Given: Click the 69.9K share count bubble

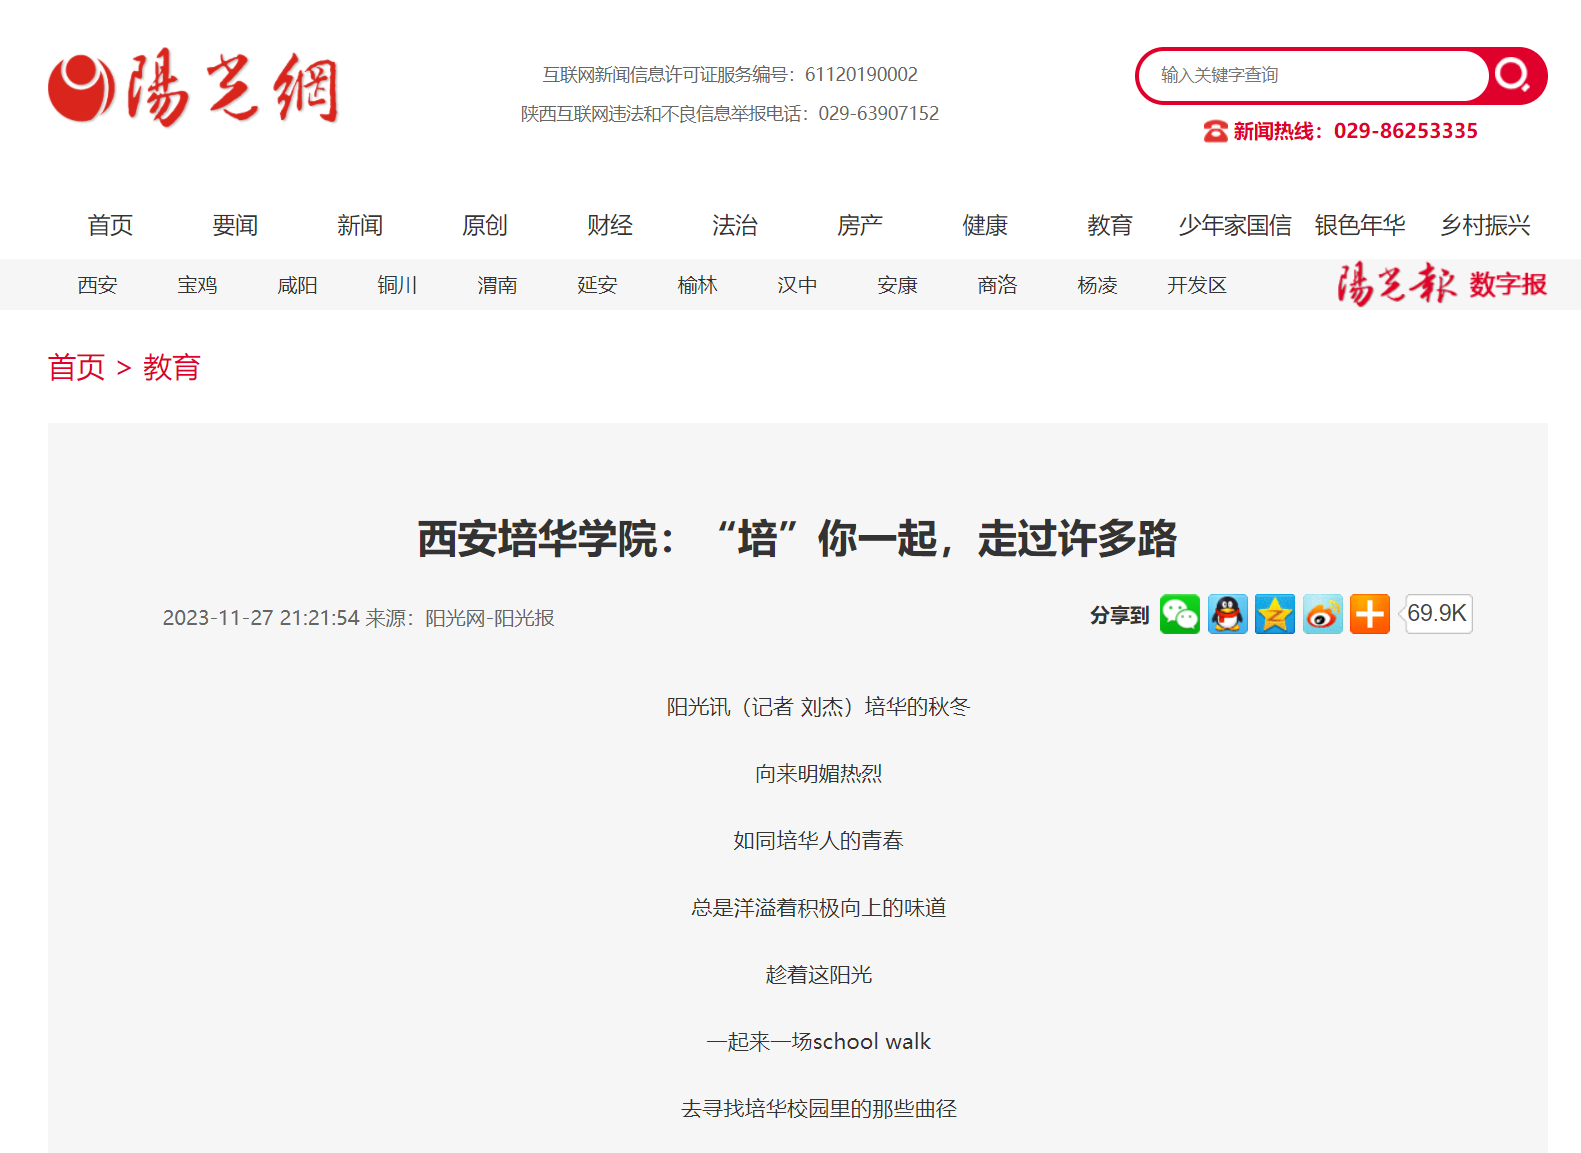Looking at the screenshot, I should click(x=1437, y=613).
